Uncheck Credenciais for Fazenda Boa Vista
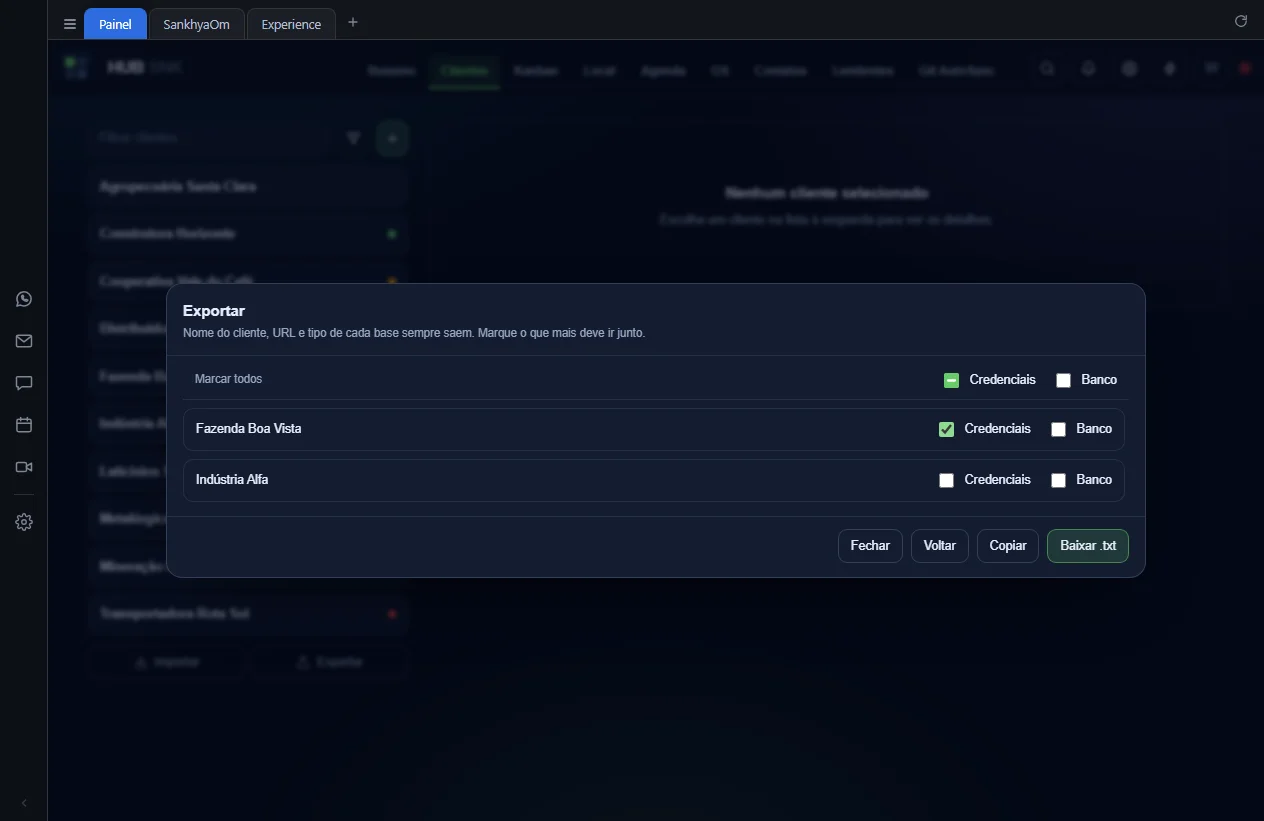The width and height of the screenshot is (1264, 821). pos(946,429)
